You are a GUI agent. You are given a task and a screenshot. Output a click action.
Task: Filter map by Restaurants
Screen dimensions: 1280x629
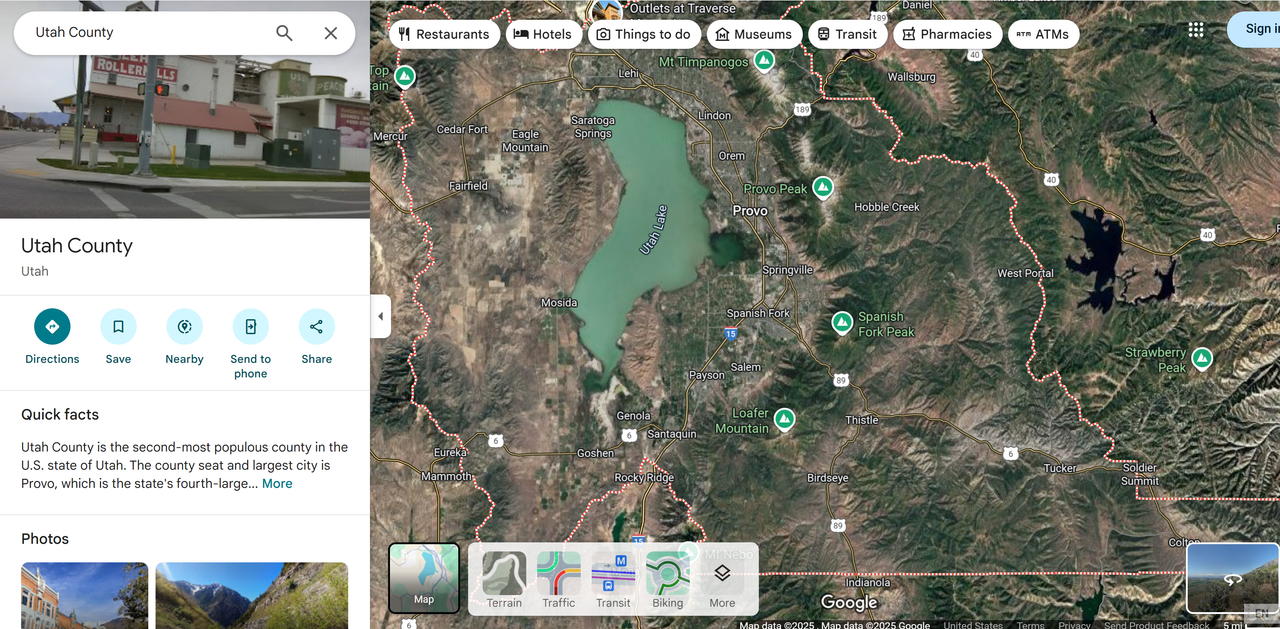[444, 34]
